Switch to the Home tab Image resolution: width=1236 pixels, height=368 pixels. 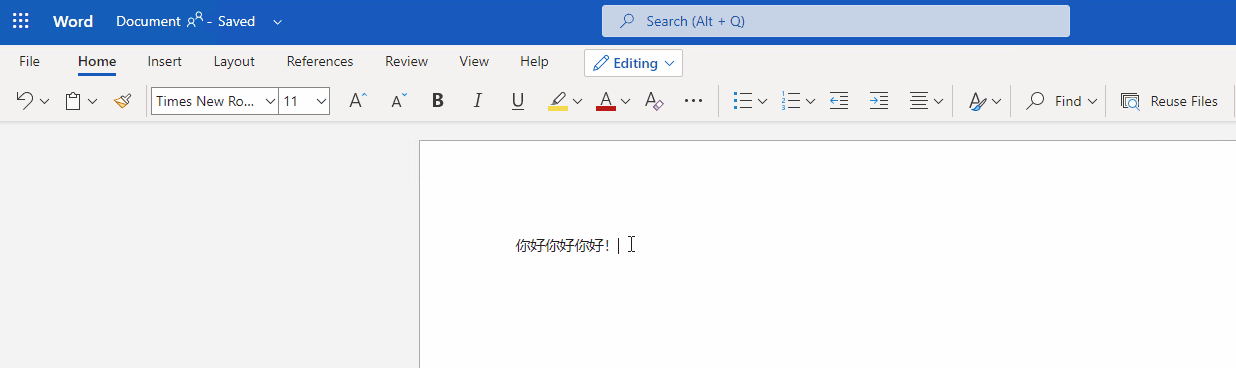tap(97, 61)
